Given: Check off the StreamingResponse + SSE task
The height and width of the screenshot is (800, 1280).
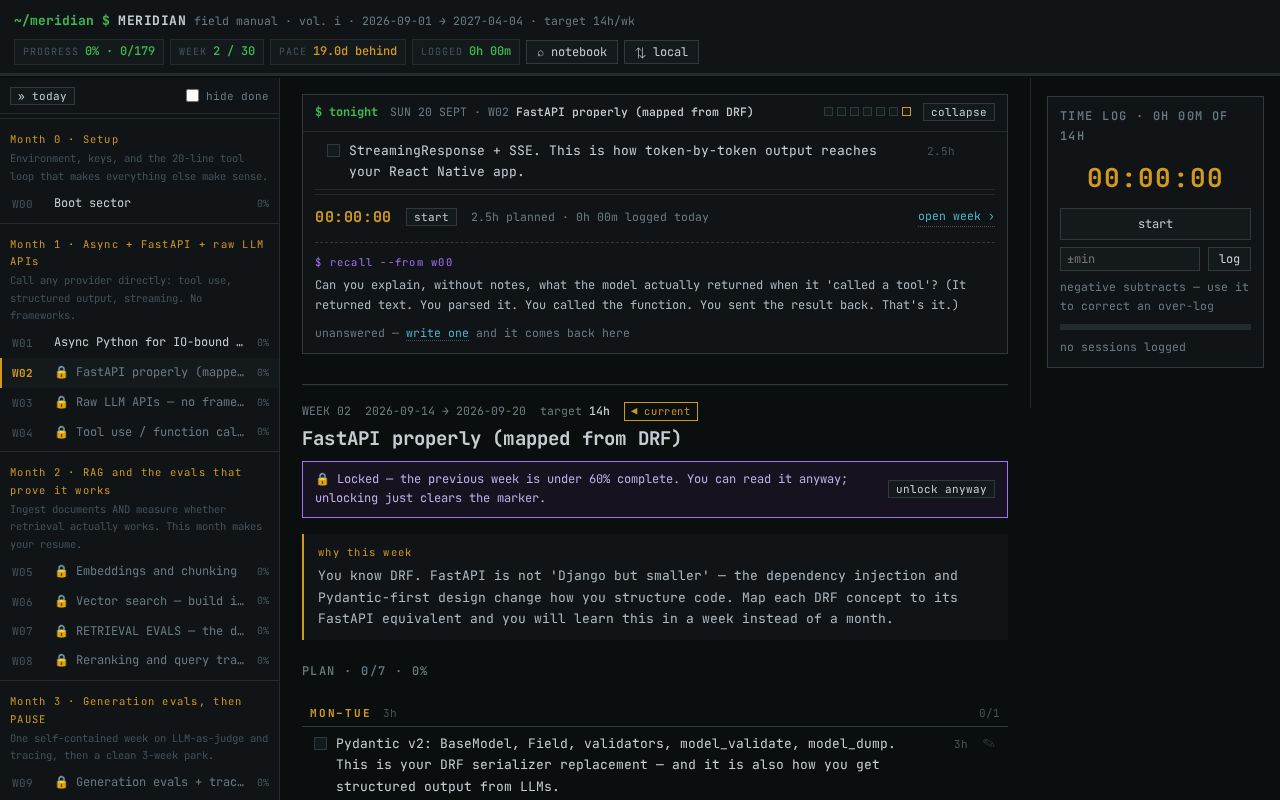Looking at the screenshot, I should pos(333,151).
